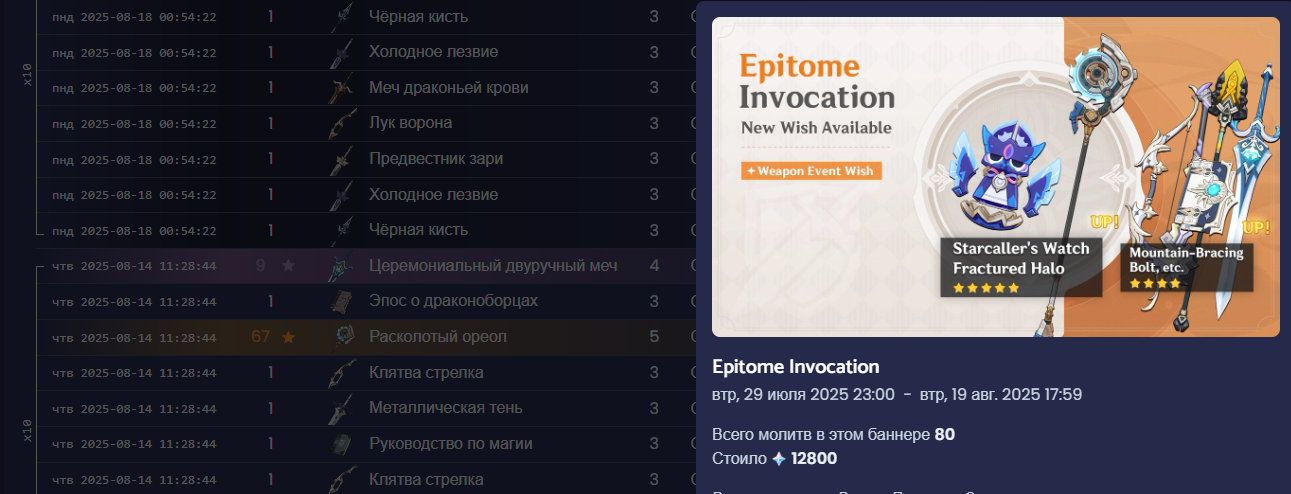The image size is (1291, 494).
Task: Click the Epitome Invocation title below the image
Action: (x=796, y=367)
